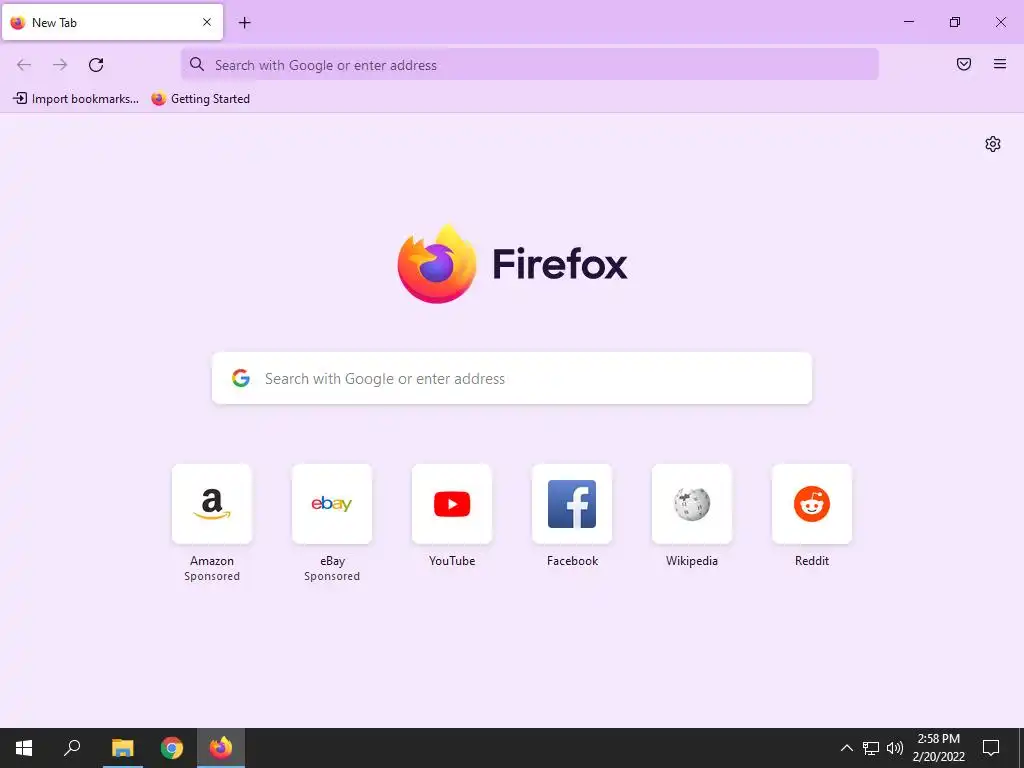Open the Save to Pocket button
Screen dimensions: 1024x768
964,64
